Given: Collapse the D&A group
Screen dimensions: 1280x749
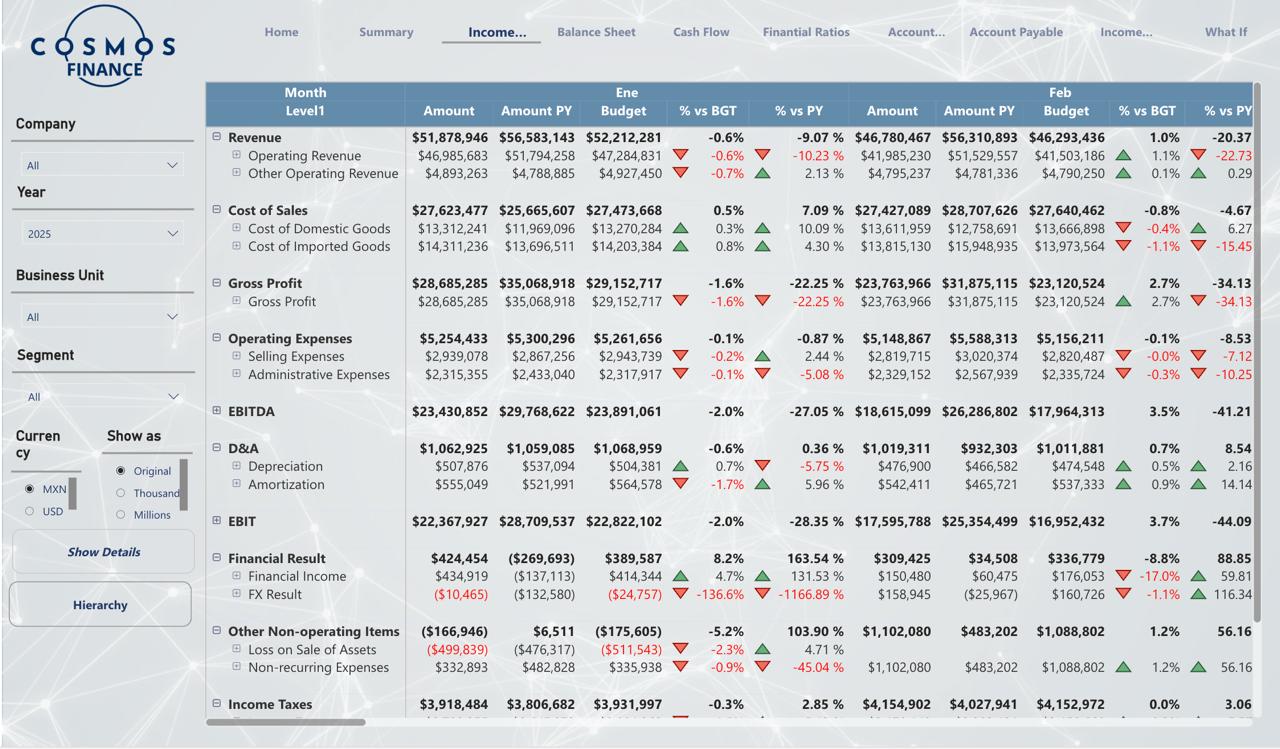Looking at the screenshot, I should (x=217, y=448).
